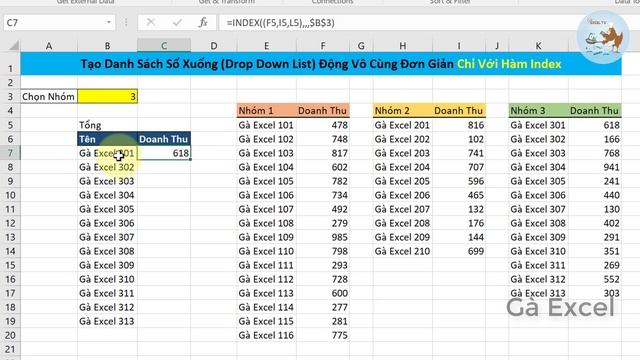Viewport: 640px width, 360px height.
Task: Select column K header
Action: coord(538,46)
